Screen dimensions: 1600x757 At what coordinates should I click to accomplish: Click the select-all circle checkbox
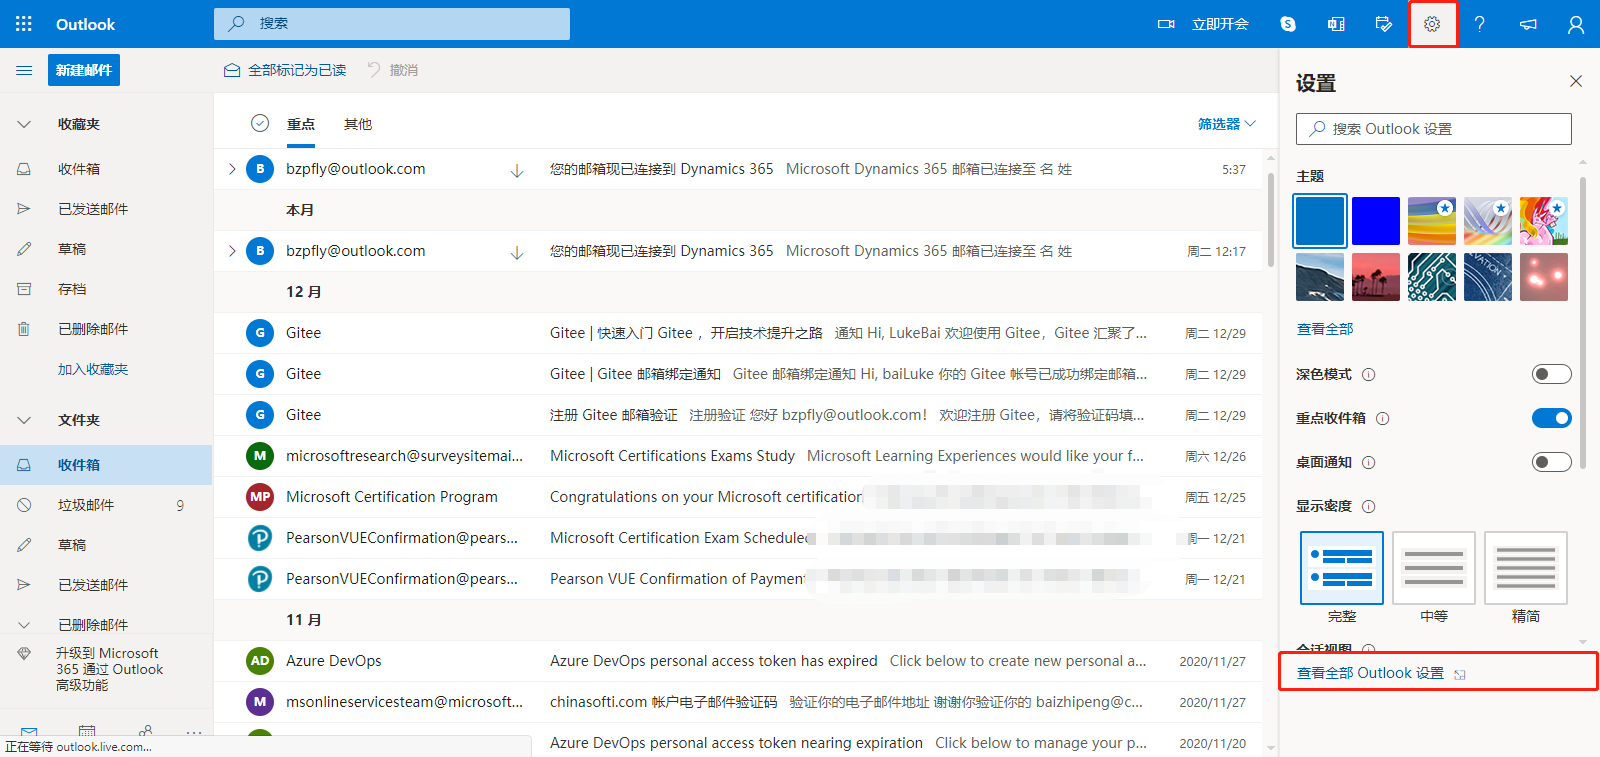point(260,123)
